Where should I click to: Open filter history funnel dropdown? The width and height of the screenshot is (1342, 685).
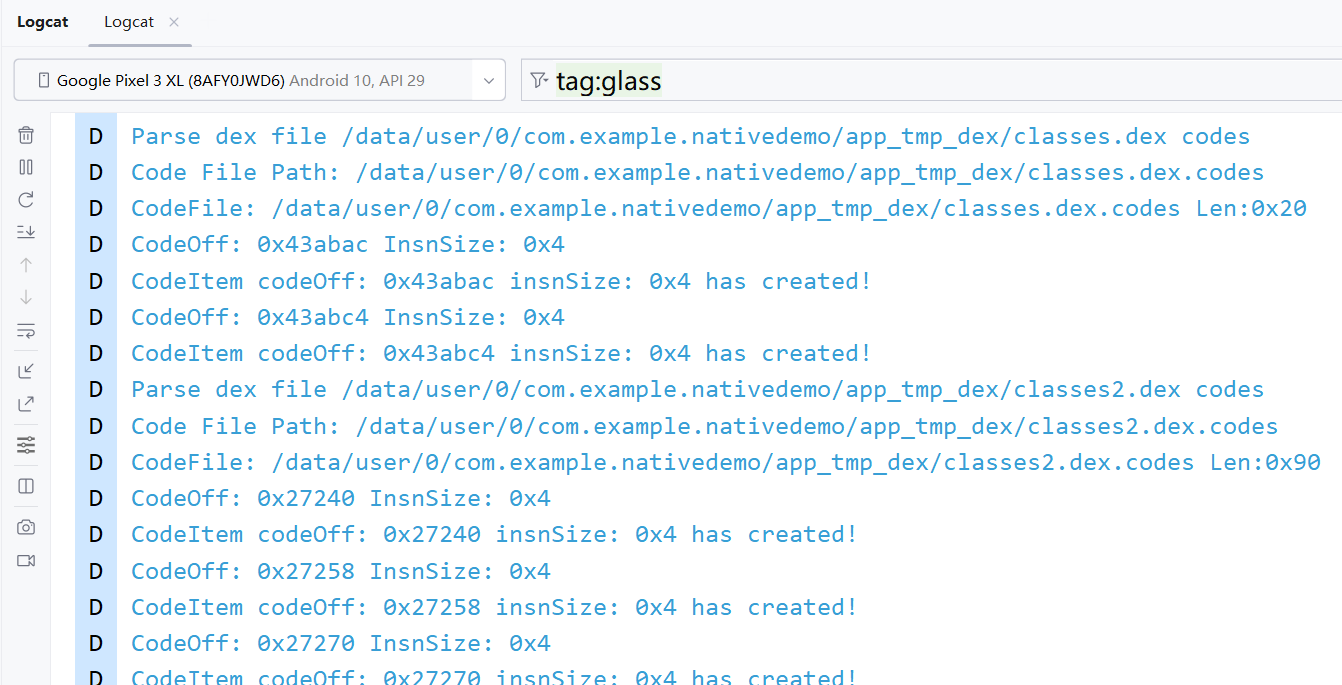(x=539, y=80)
